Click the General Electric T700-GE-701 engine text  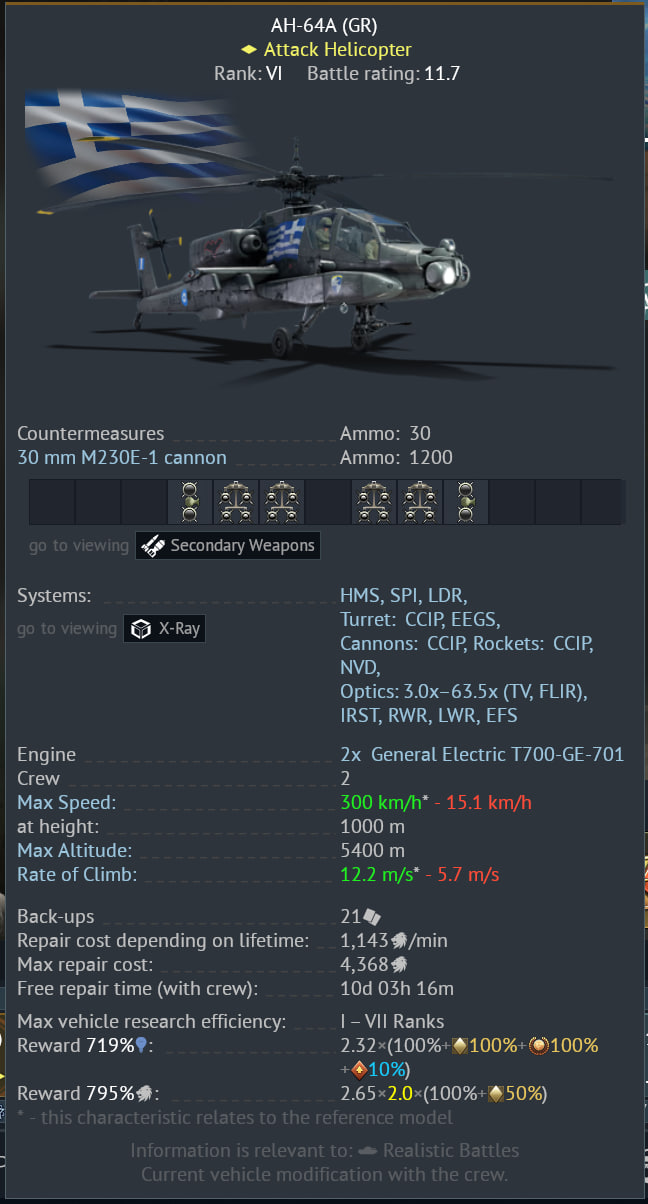click(497, 755)
